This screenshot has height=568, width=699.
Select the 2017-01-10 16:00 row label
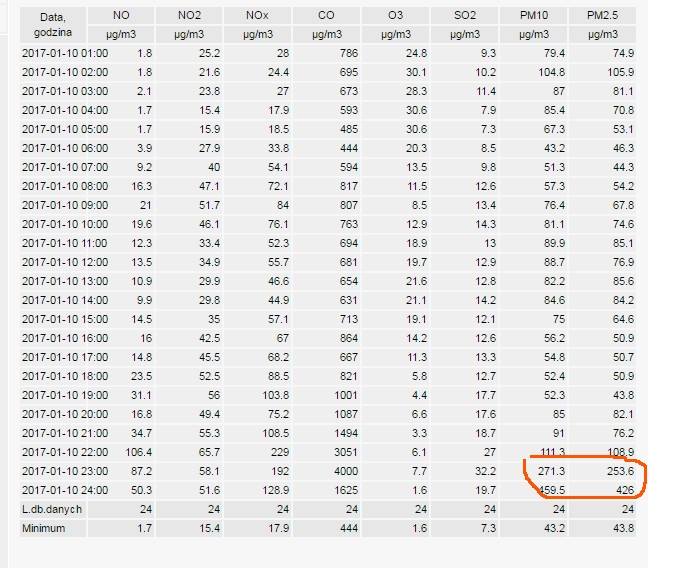(65, 338)
